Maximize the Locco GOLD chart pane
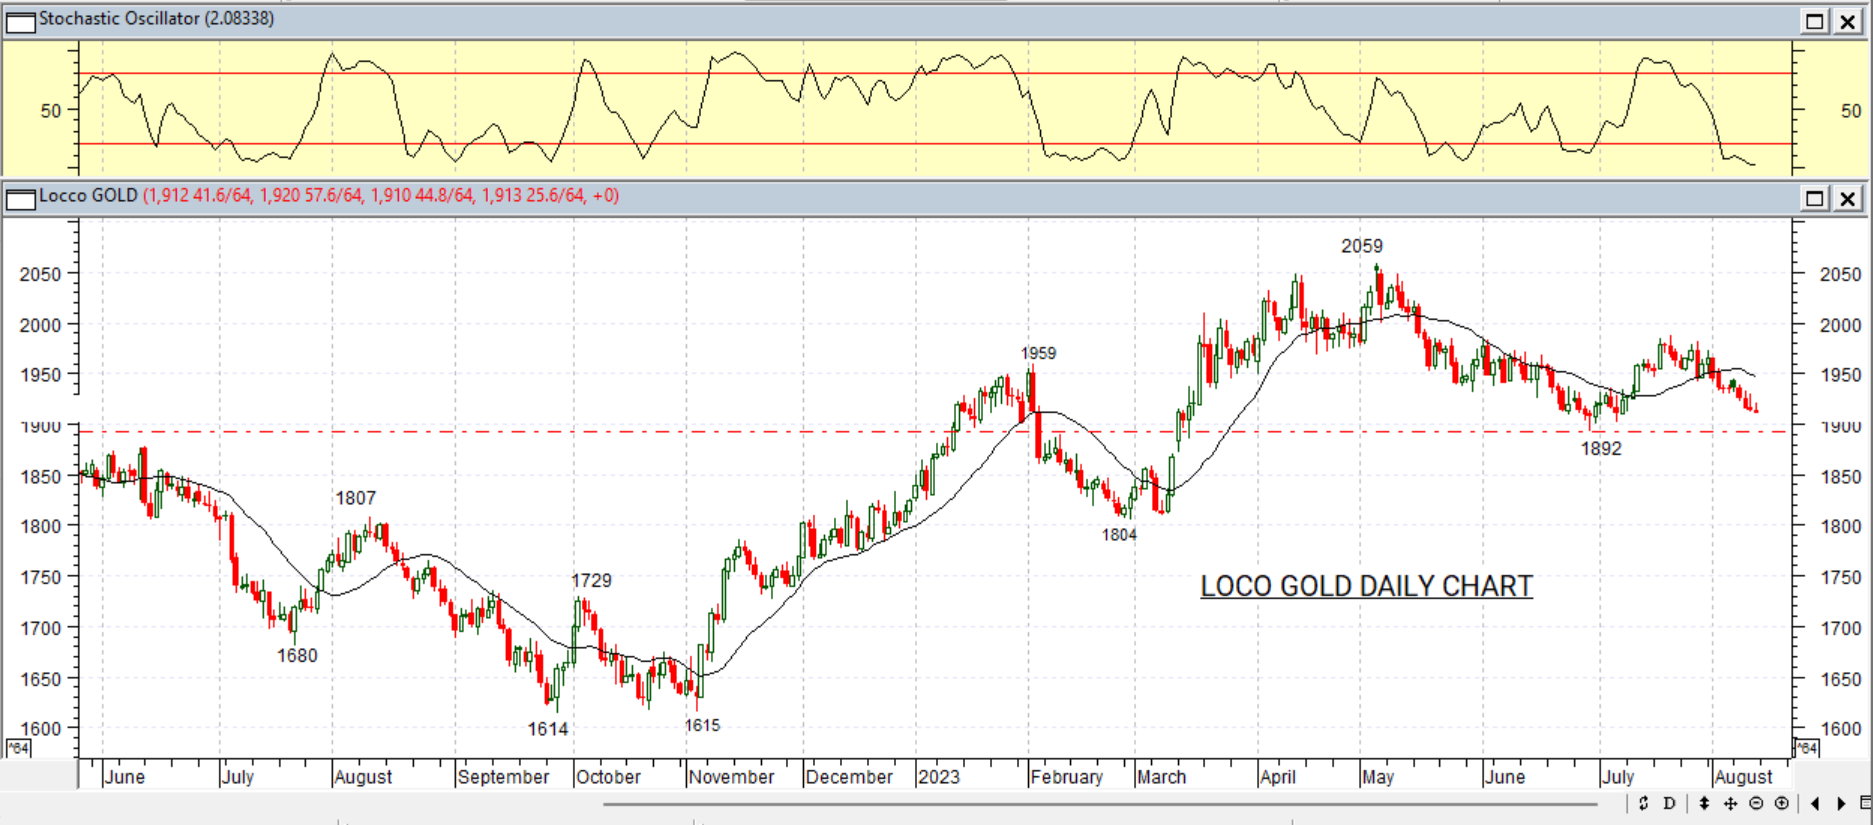 [x=1815, y=198]
